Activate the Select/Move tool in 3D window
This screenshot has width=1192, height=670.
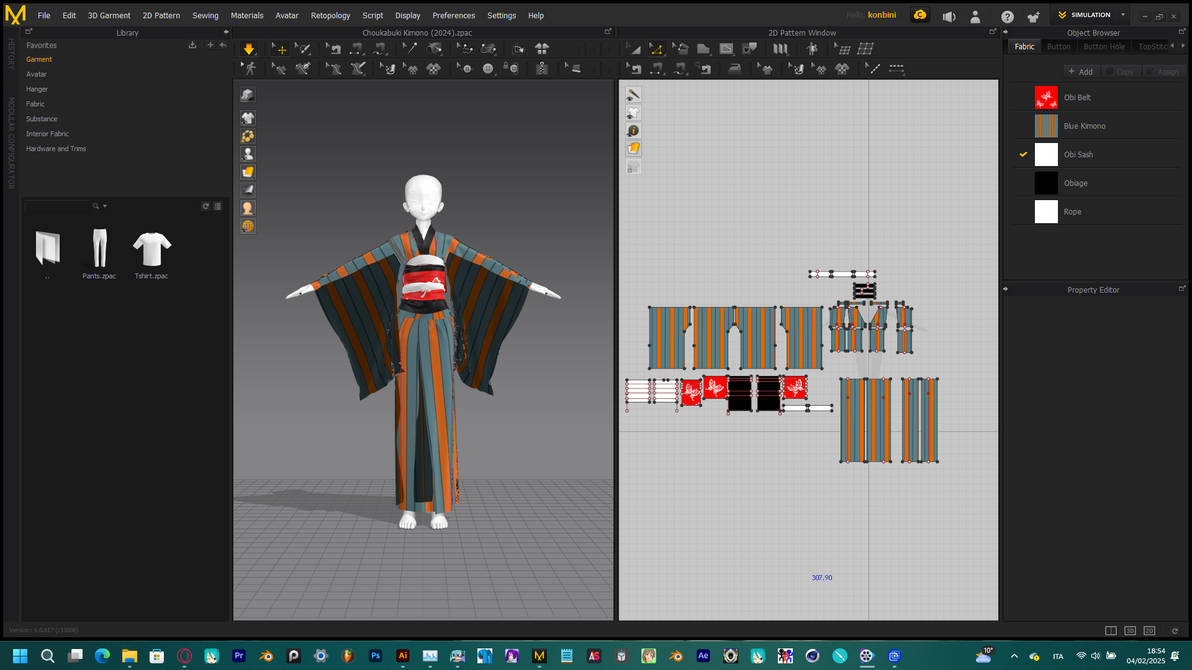point(280,48)
